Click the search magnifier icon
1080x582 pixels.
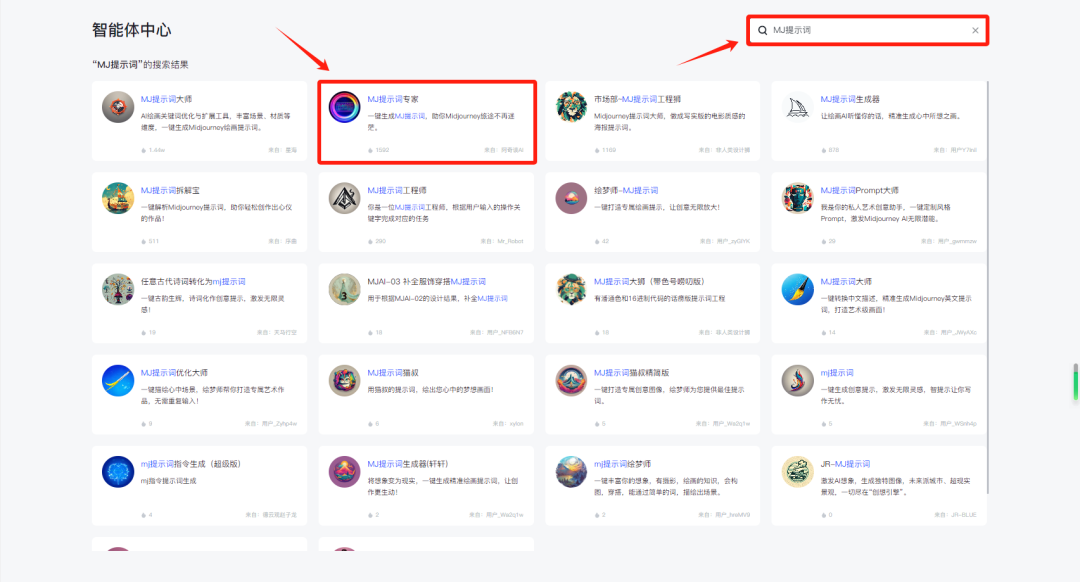[762, 30]
